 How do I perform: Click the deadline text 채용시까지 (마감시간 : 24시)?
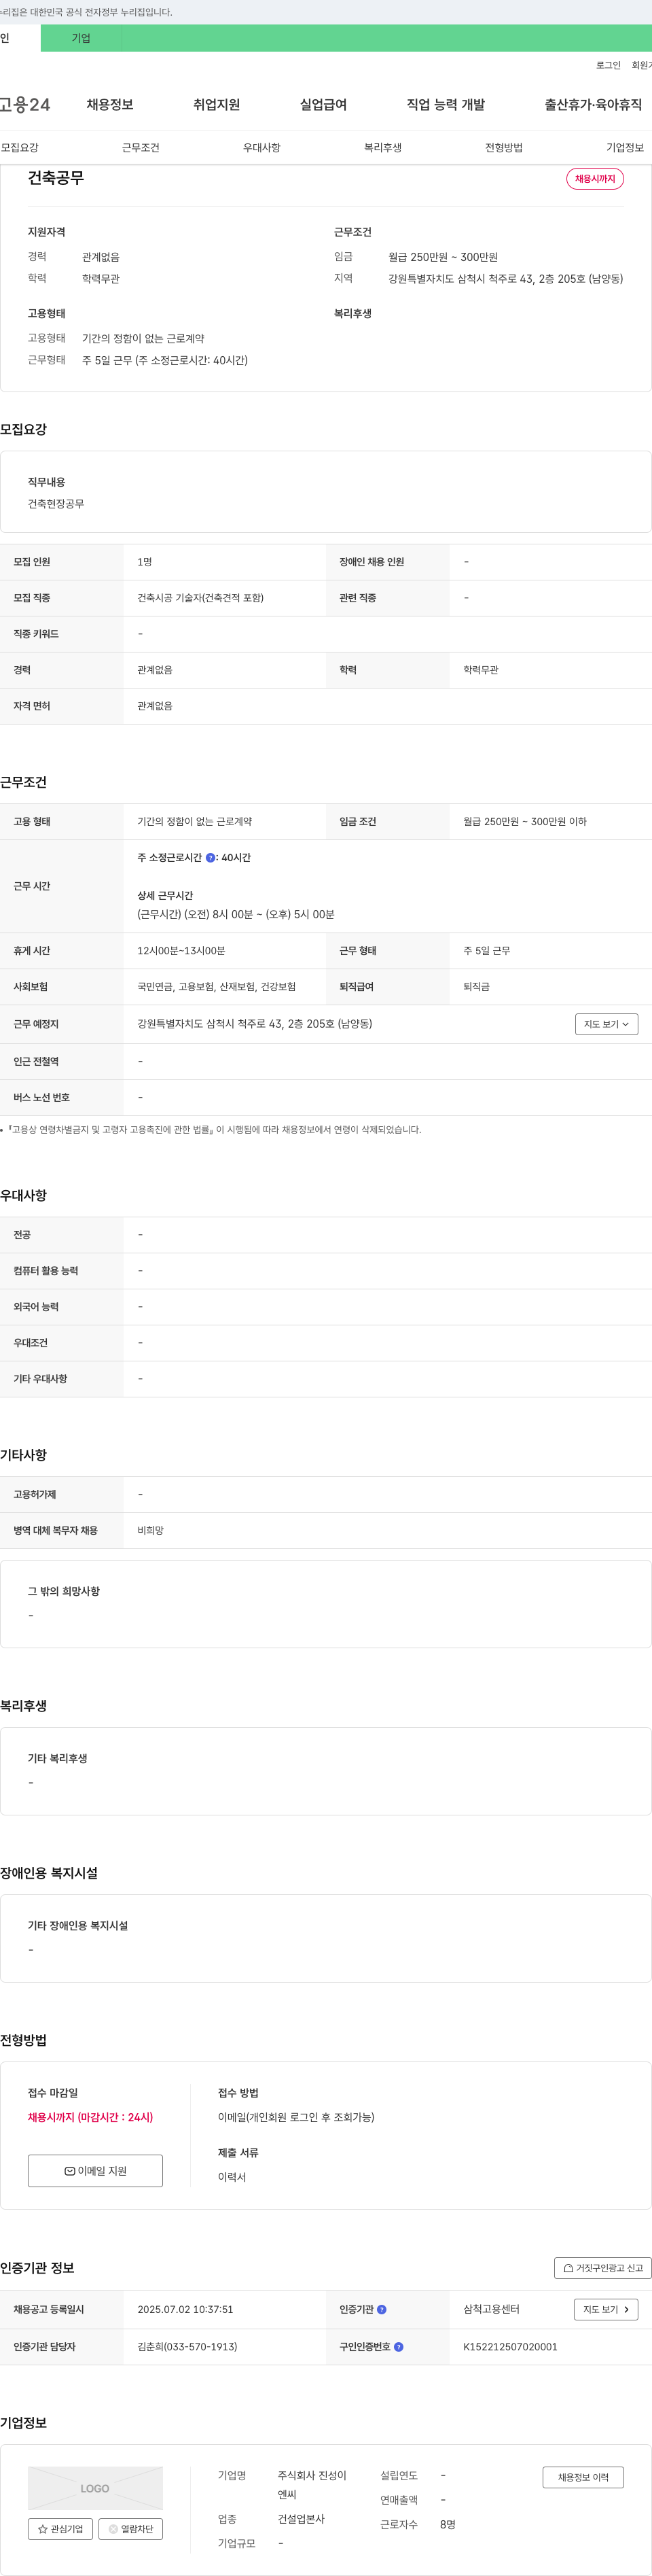(90, 2118)
